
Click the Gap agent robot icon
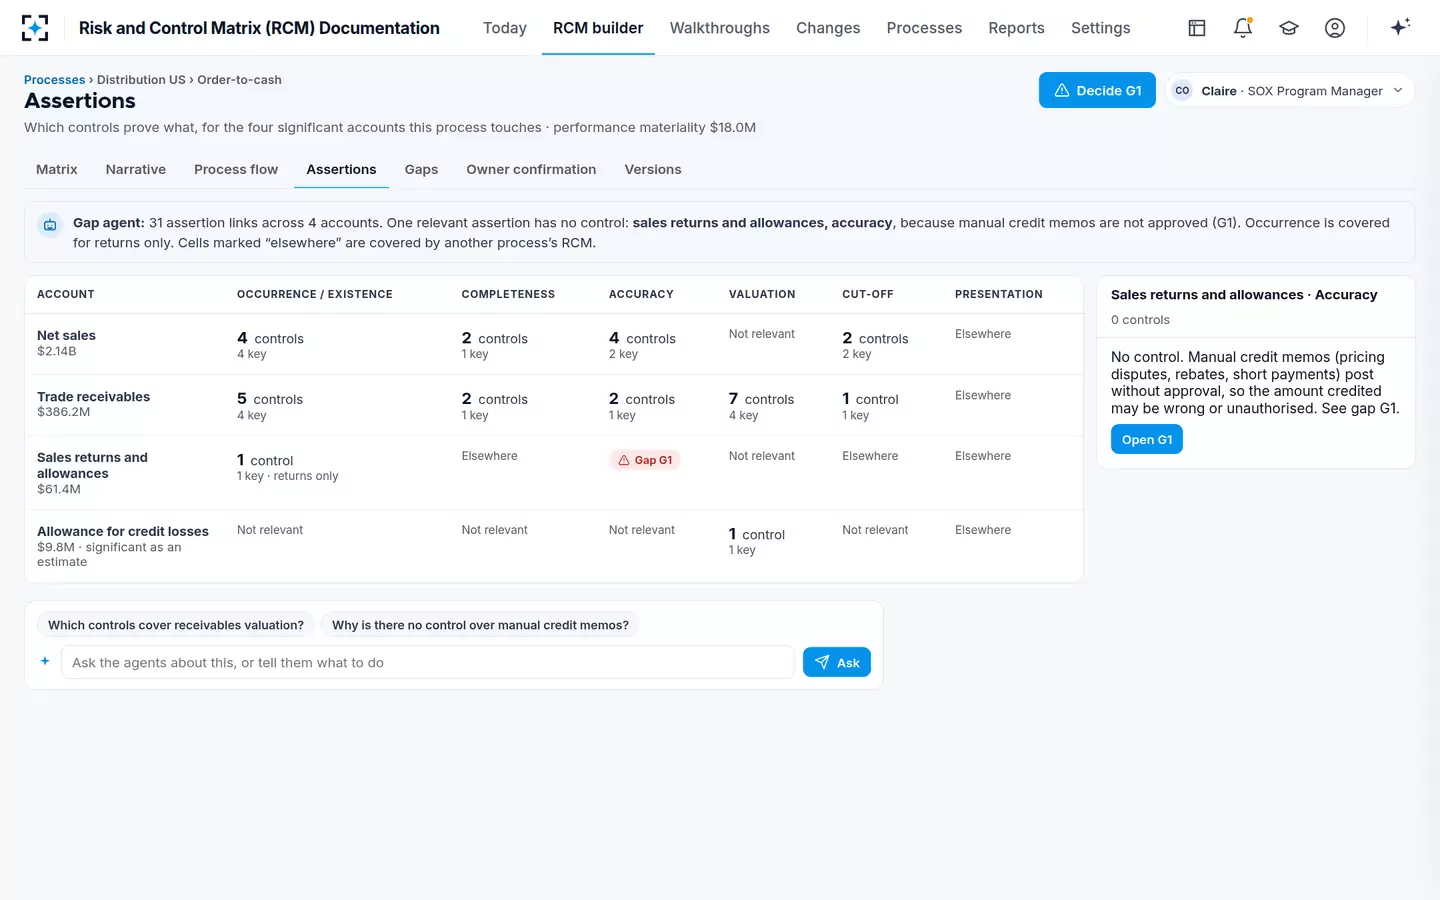[x=49, y=225]
